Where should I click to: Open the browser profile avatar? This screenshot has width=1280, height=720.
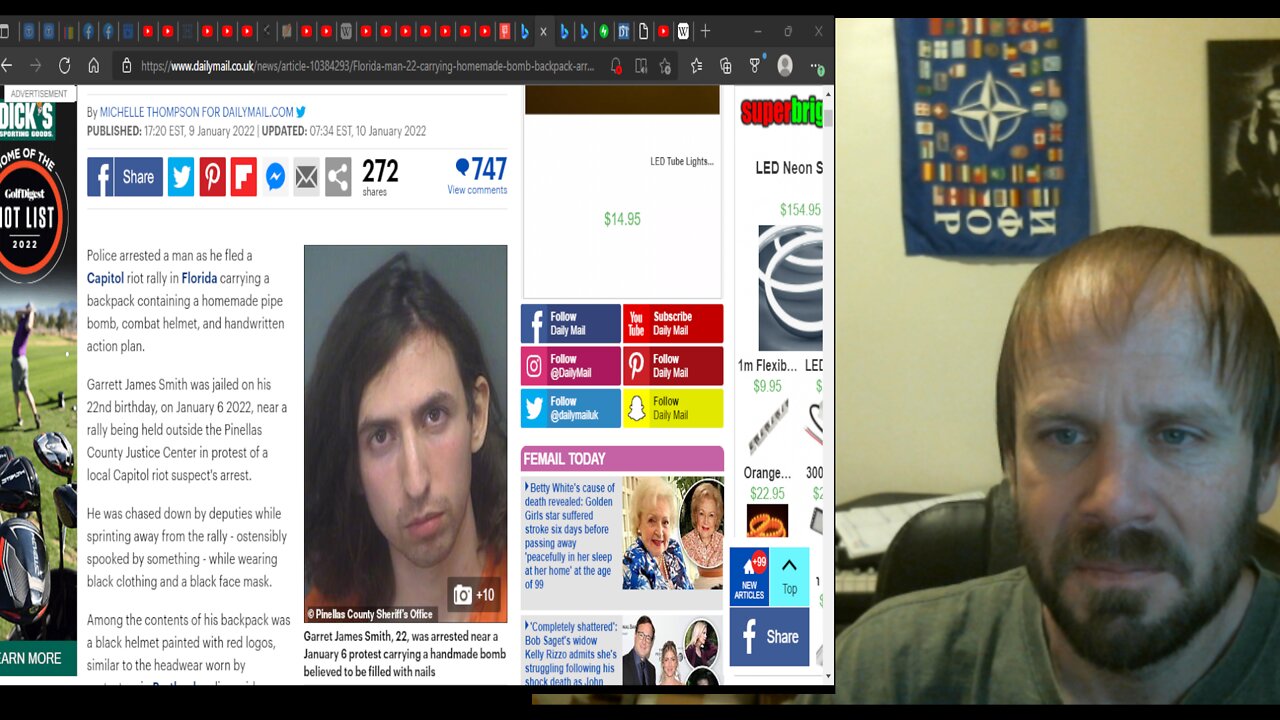coord(785,66)
